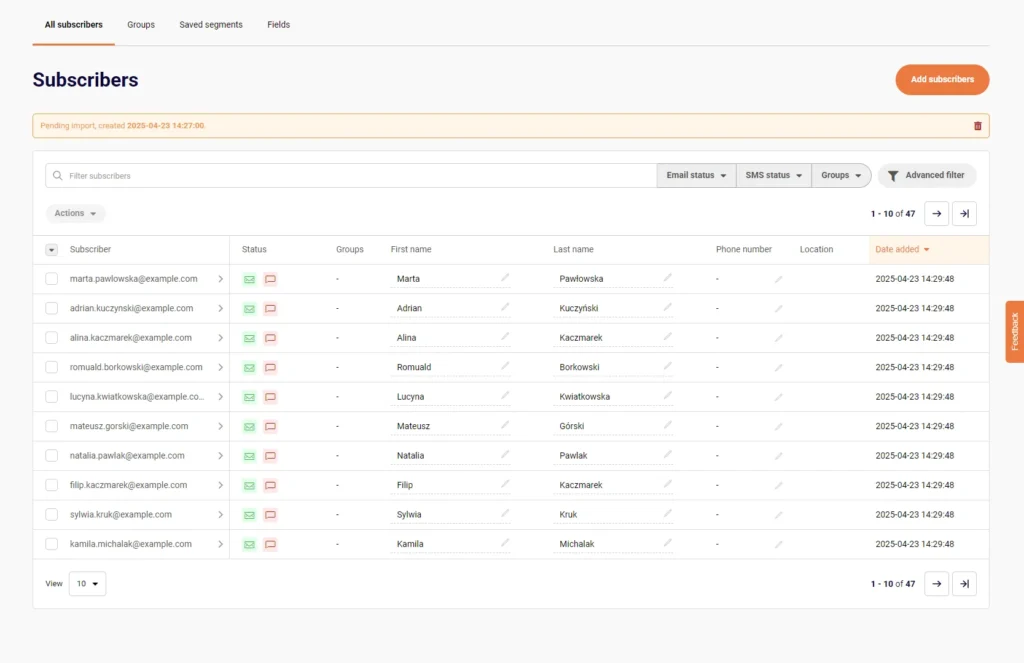
Task: Click the email status icon for romuald.borkowski
Action: point(249,368)
